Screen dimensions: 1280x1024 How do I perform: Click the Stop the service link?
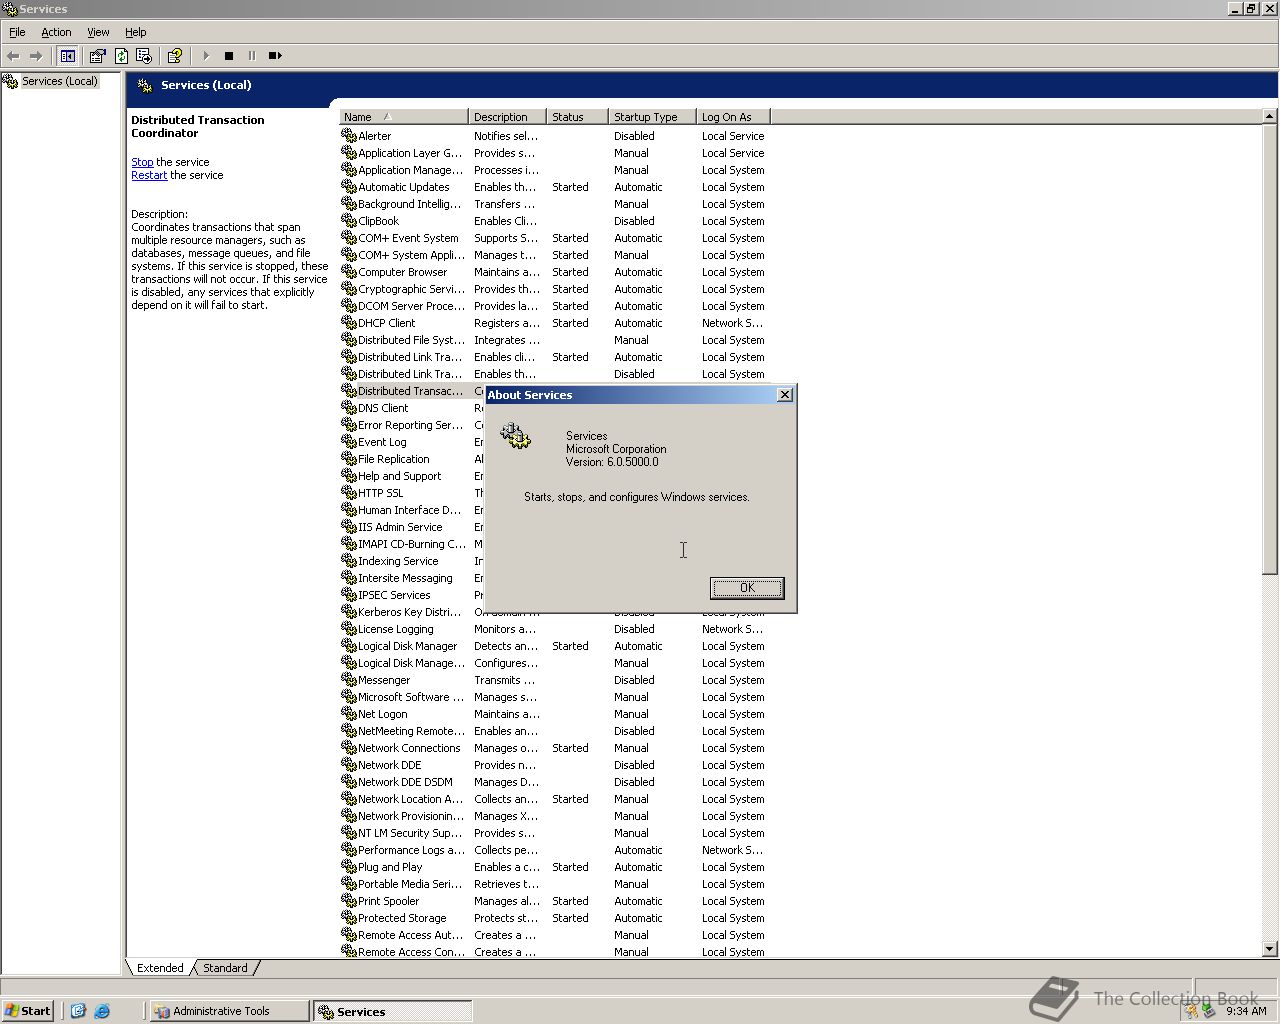(142, 162)
